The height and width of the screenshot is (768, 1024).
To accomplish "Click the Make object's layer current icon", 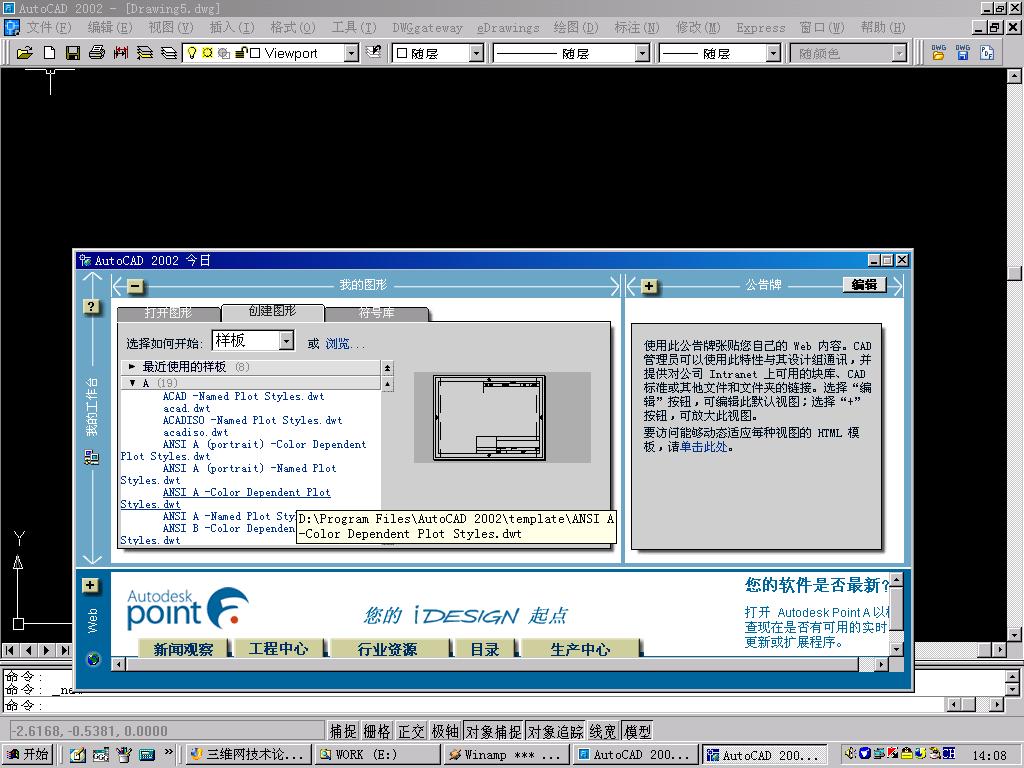I will [144, 53].
